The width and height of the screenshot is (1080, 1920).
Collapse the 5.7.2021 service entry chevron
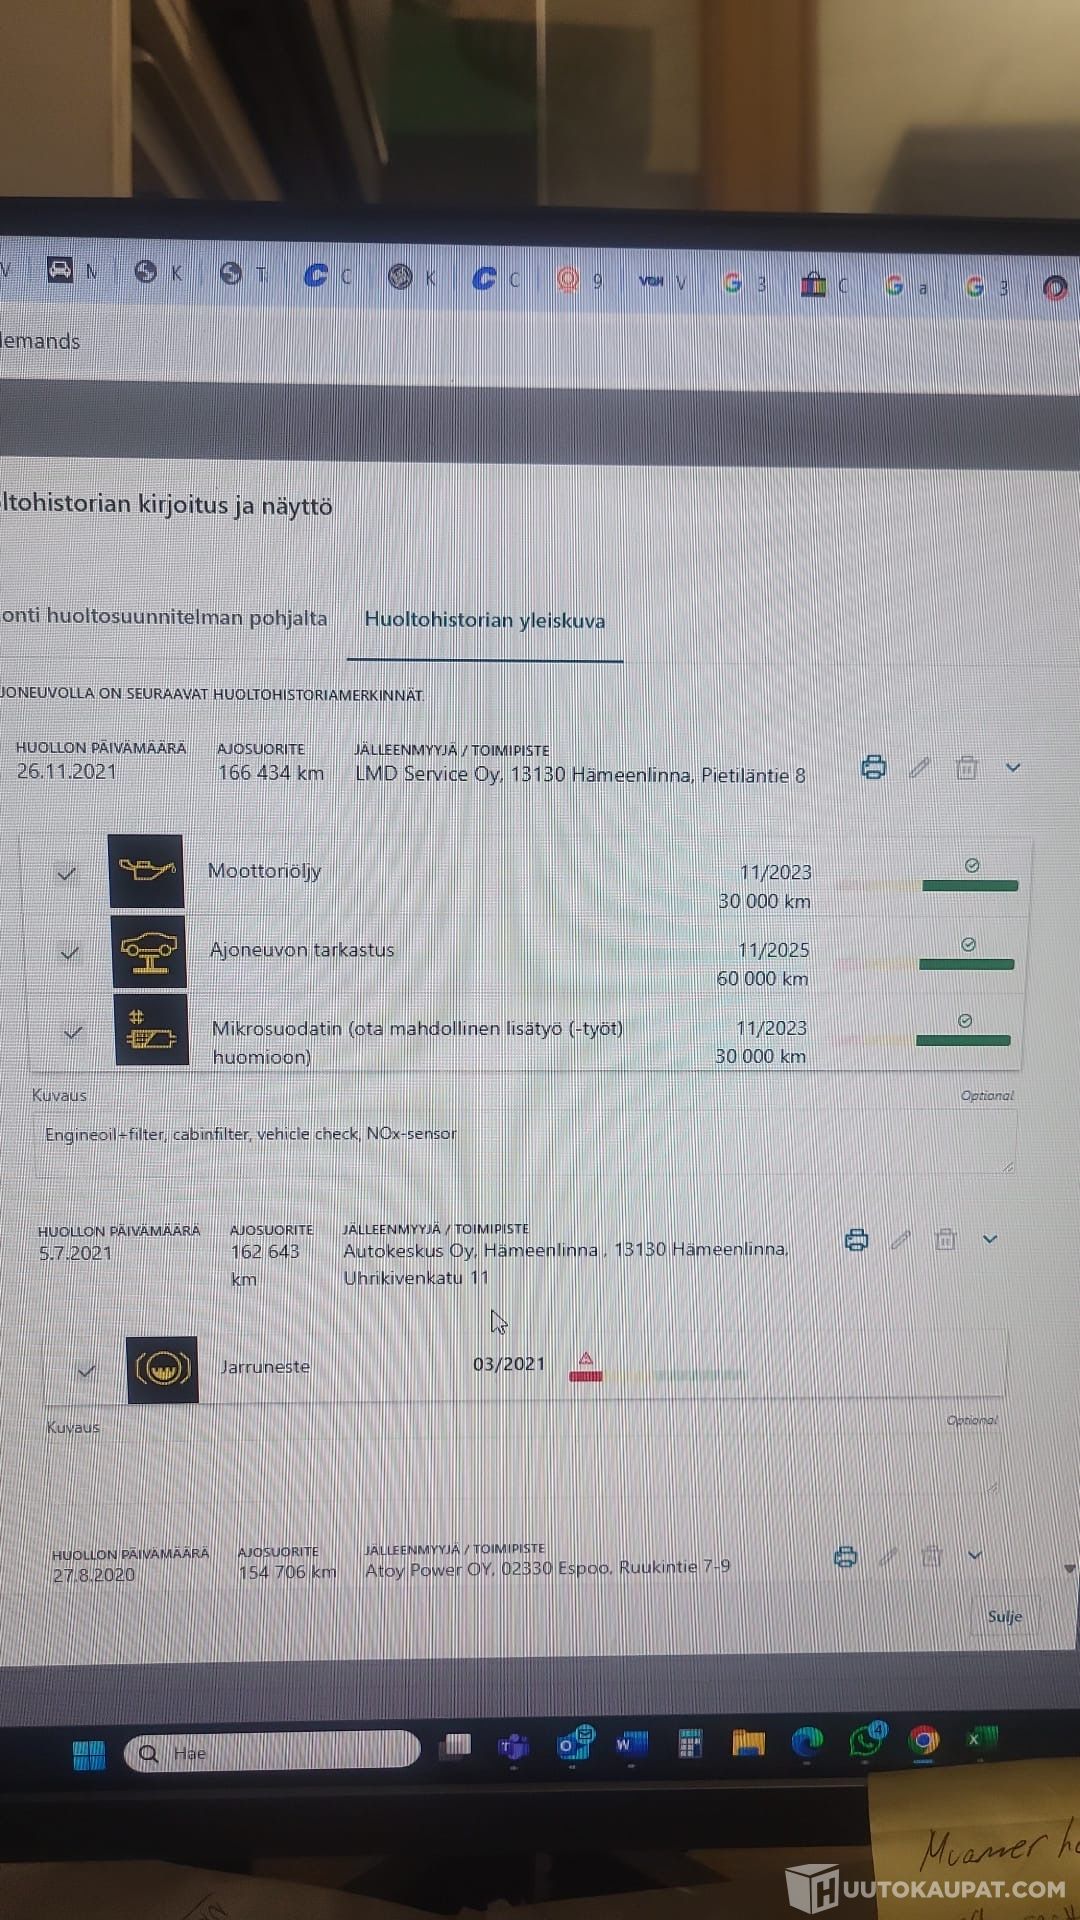[990, 1239]
